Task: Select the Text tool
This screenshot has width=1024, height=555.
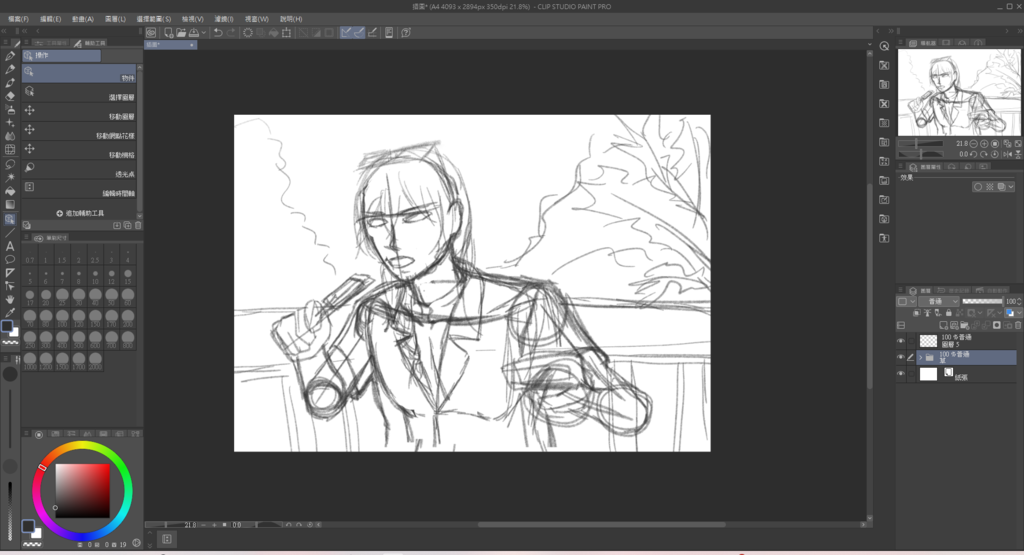Action: [x=10, y=245]
